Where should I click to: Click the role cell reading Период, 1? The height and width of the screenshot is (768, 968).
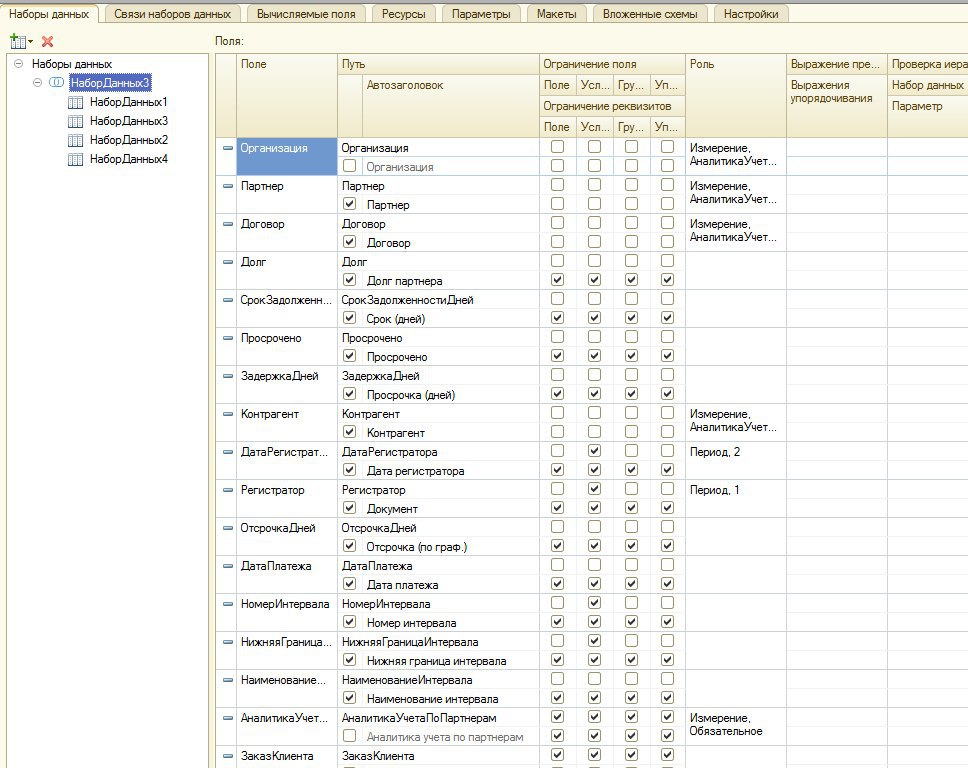tap(735, 499)
